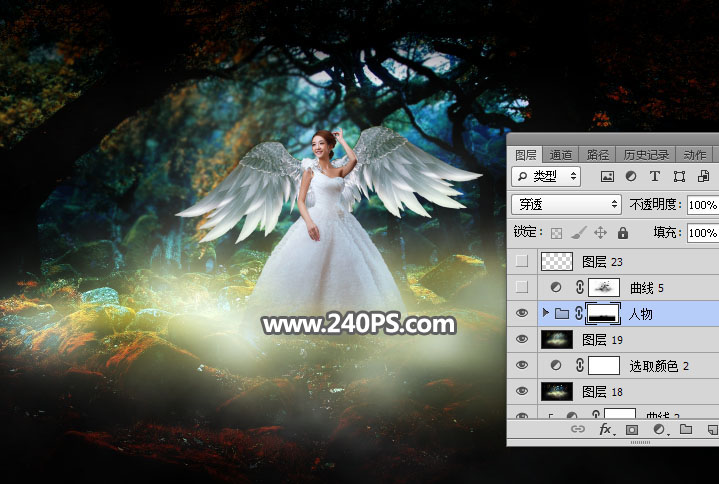Show hidden layer 曲线 5
Screen dimensions: 719x484
(522, 287)
